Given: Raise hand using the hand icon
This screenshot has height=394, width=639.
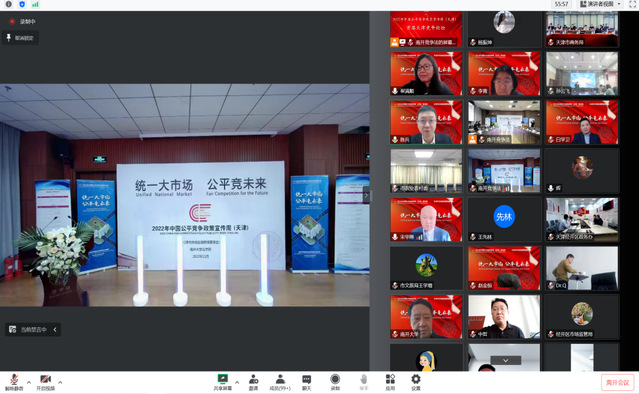Looking at the screenshot, I should [x=364, y=382].
